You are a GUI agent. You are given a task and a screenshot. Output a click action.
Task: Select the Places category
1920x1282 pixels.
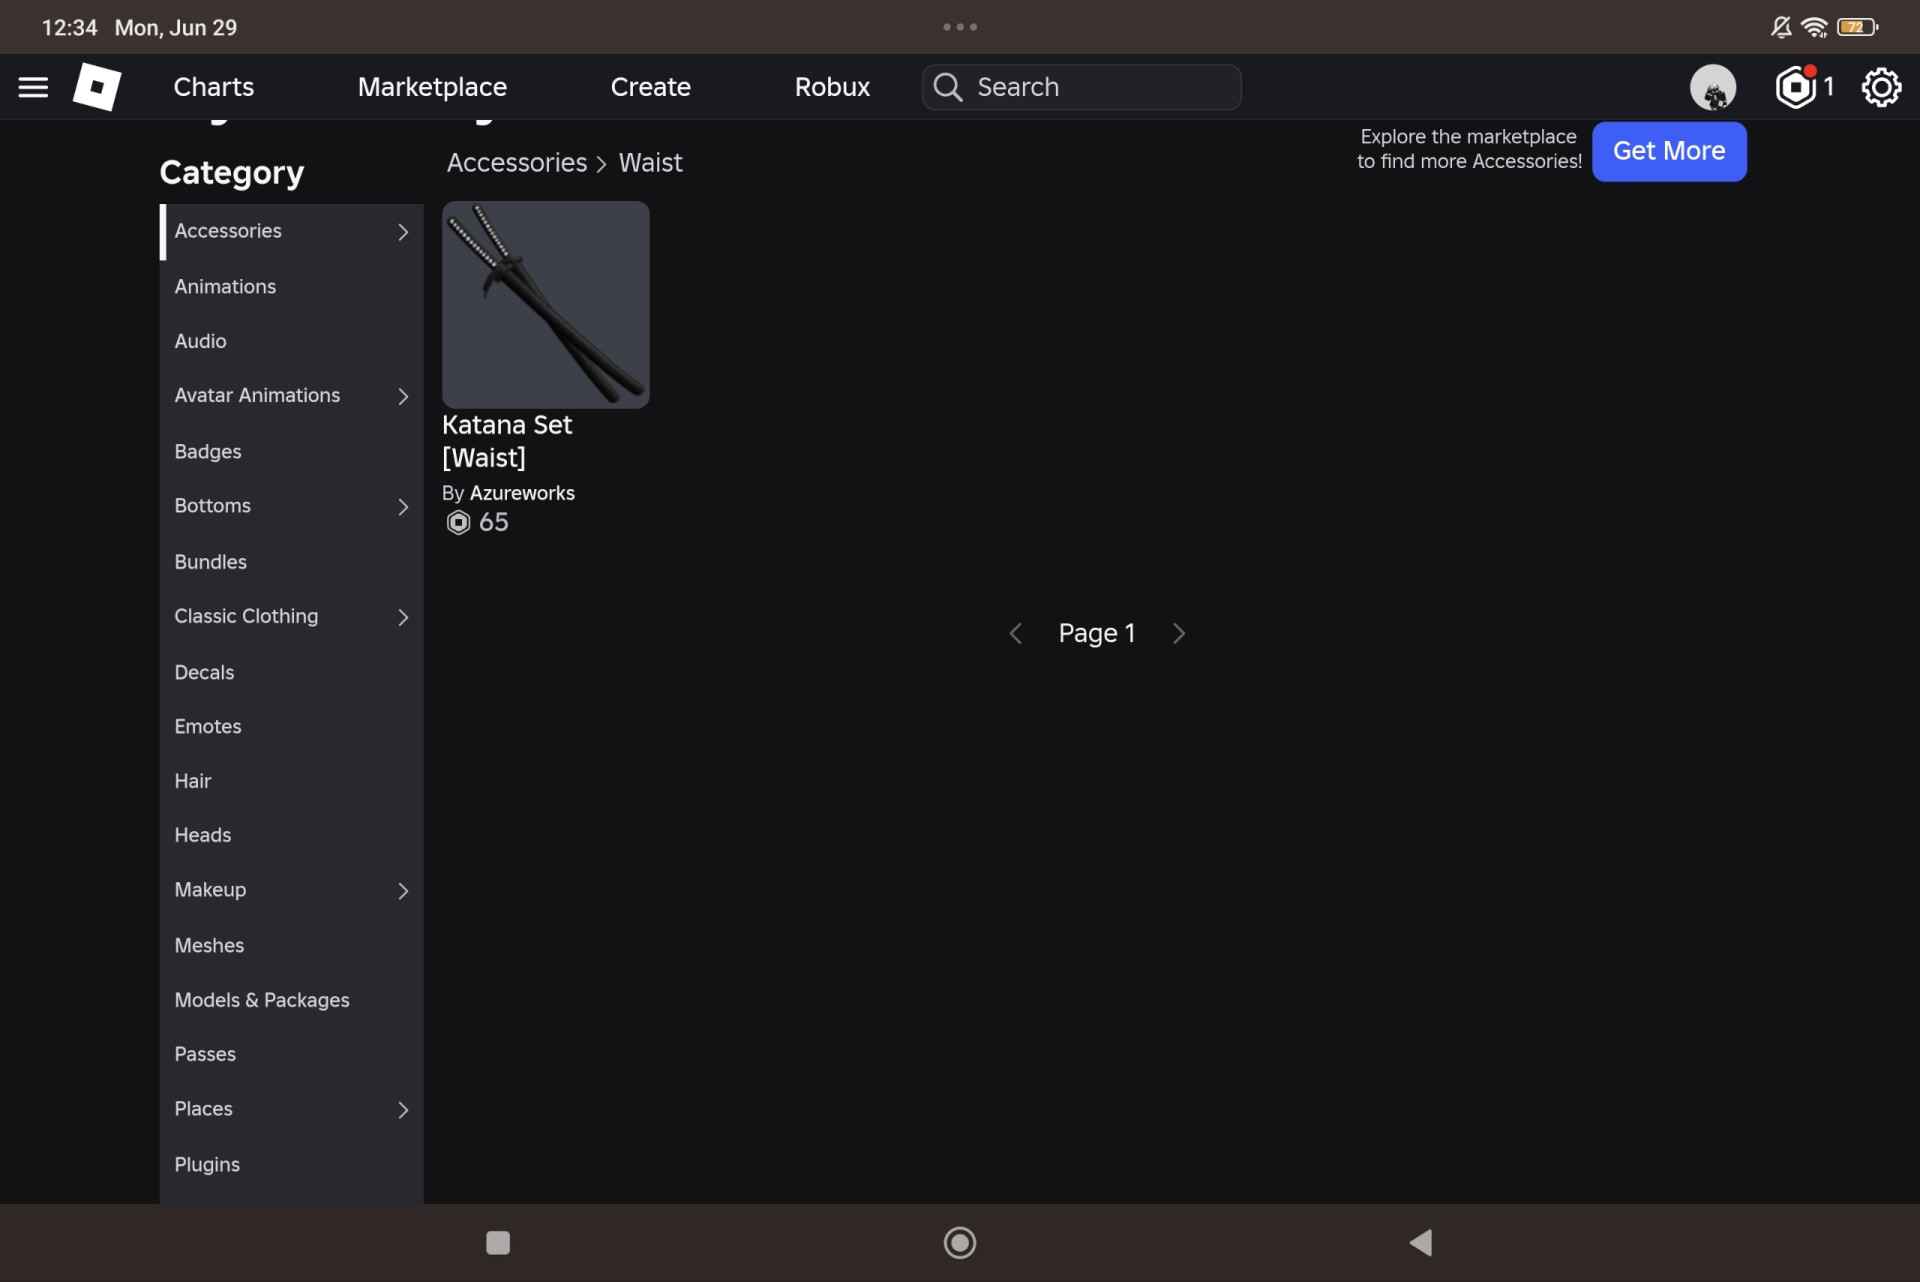click(x=292, y=1109)
